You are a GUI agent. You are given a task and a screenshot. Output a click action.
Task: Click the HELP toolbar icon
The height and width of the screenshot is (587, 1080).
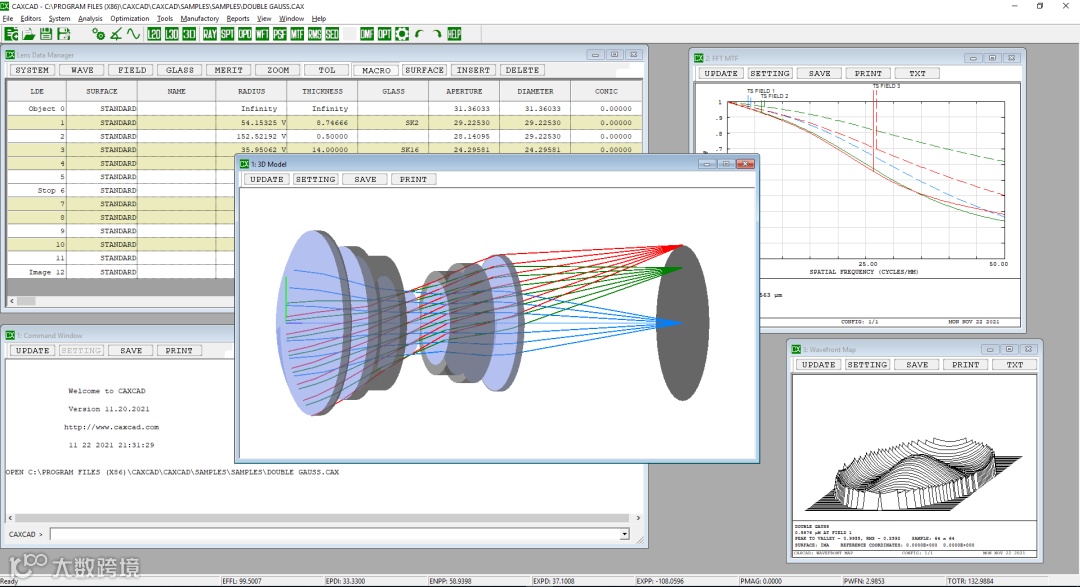pos(454,34)
